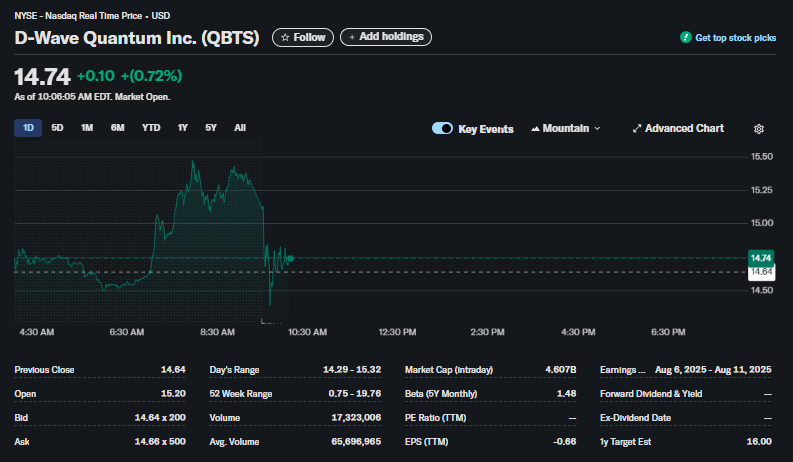Click the Previous Close label
The width and height of the screenshot is (793, 462).
click(x=44, y=370)
